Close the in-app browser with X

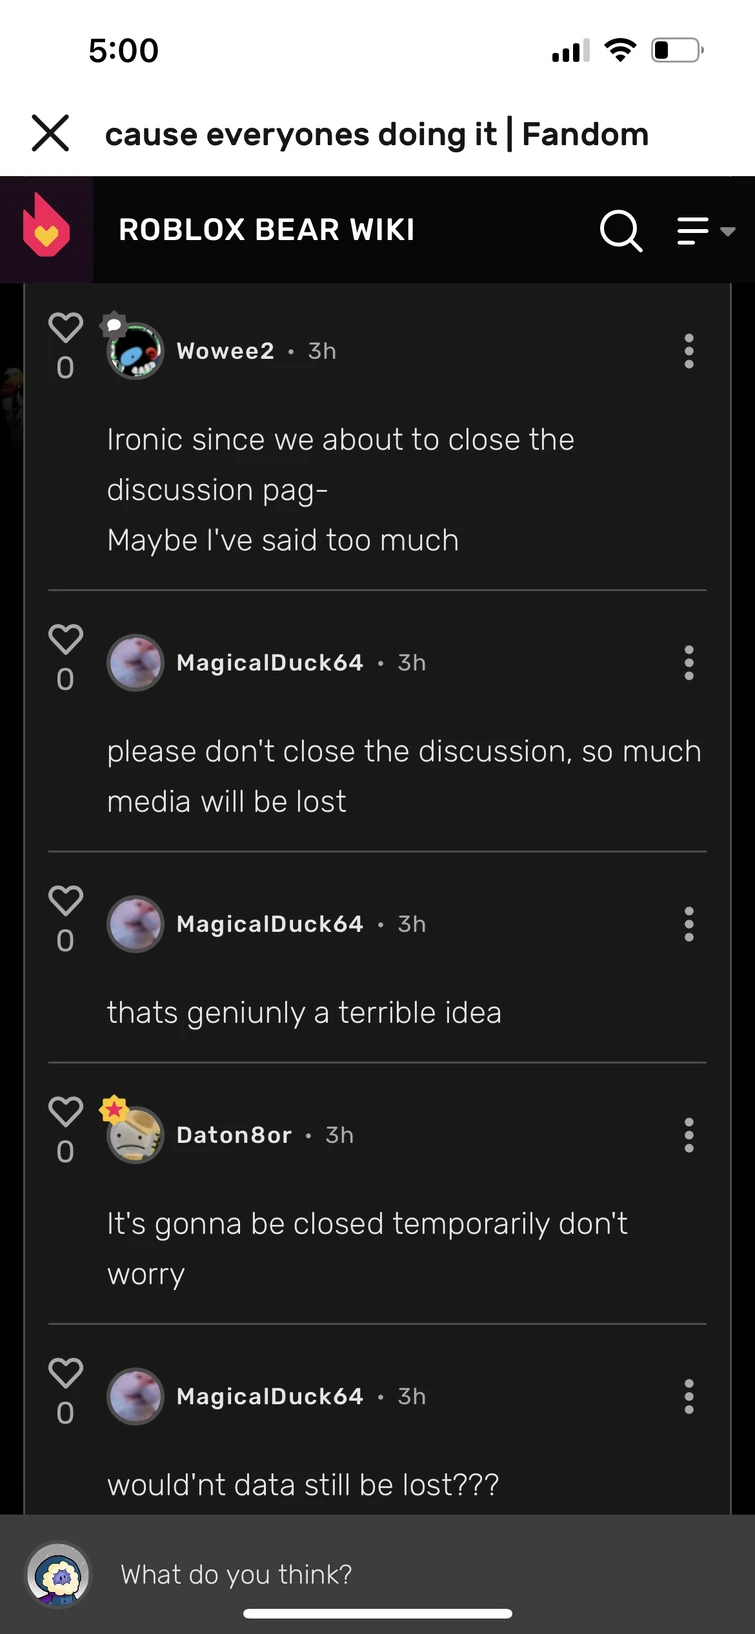click(50, 133)
